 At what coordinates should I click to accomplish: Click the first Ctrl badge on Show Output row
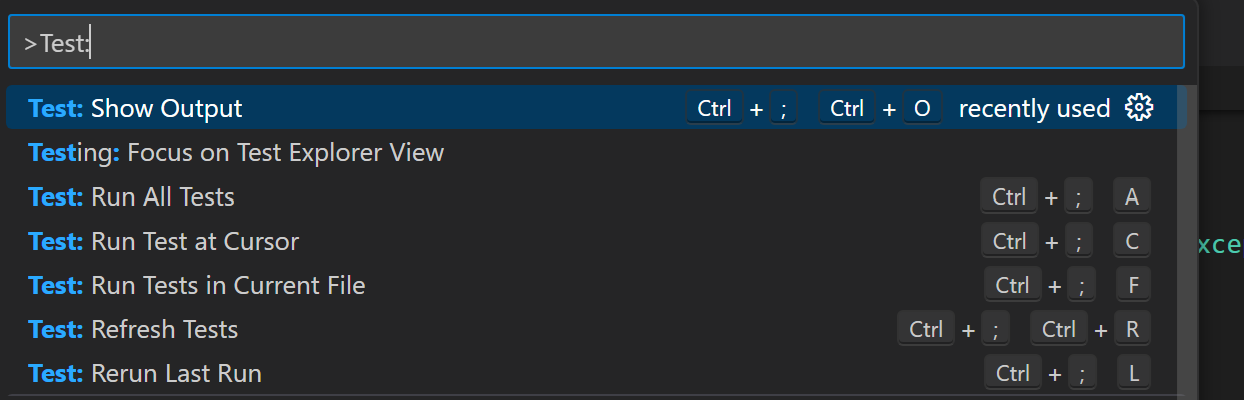pos(714,108)
